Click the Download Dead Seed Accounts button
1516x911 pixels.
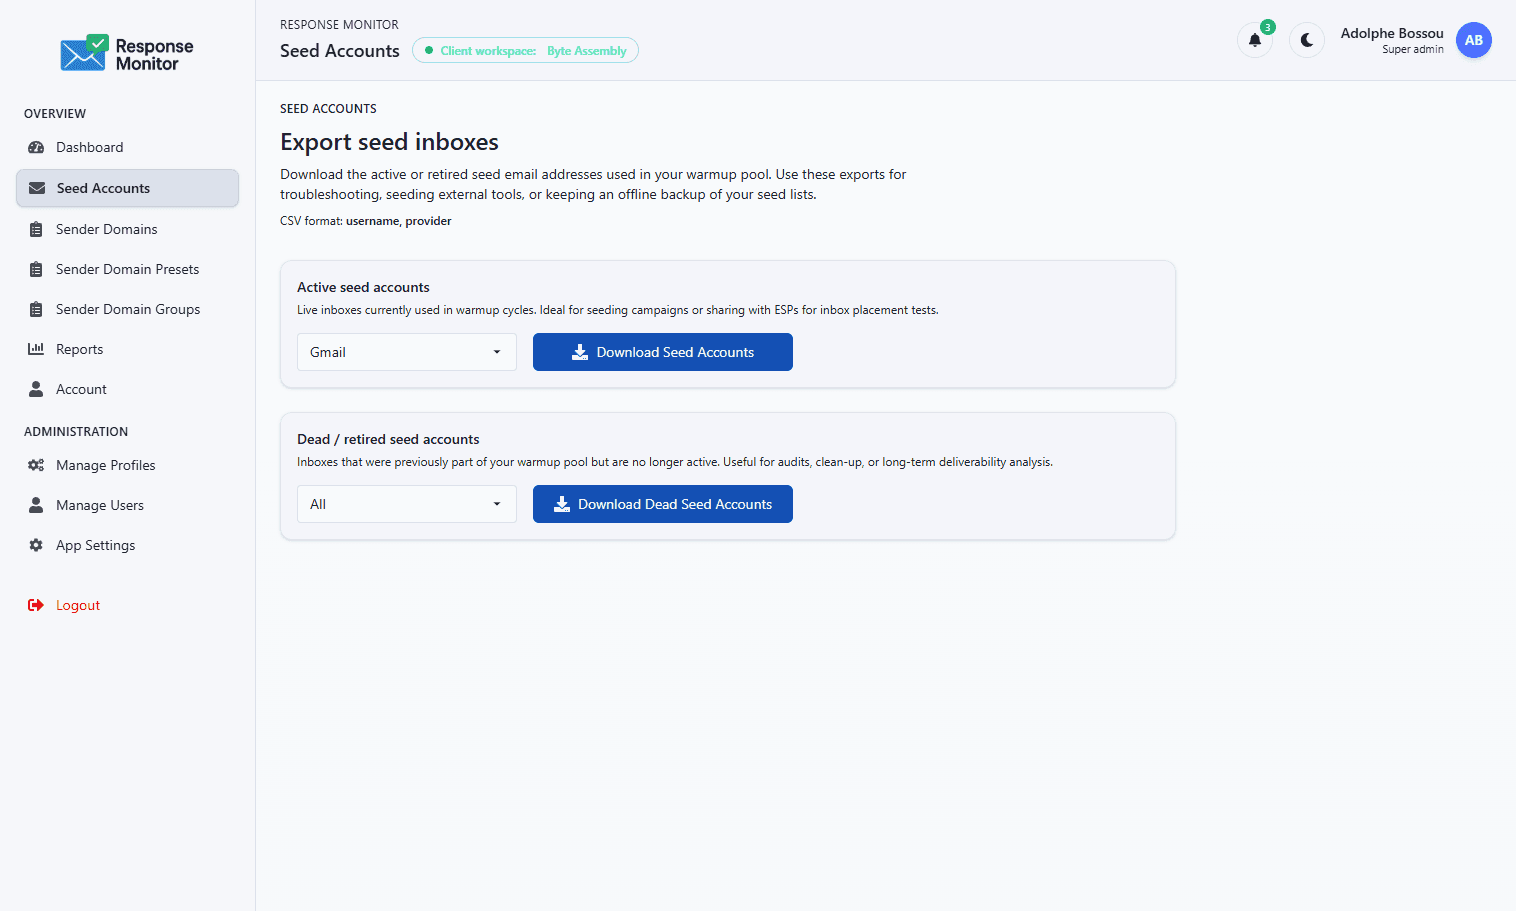pos(662,504)
